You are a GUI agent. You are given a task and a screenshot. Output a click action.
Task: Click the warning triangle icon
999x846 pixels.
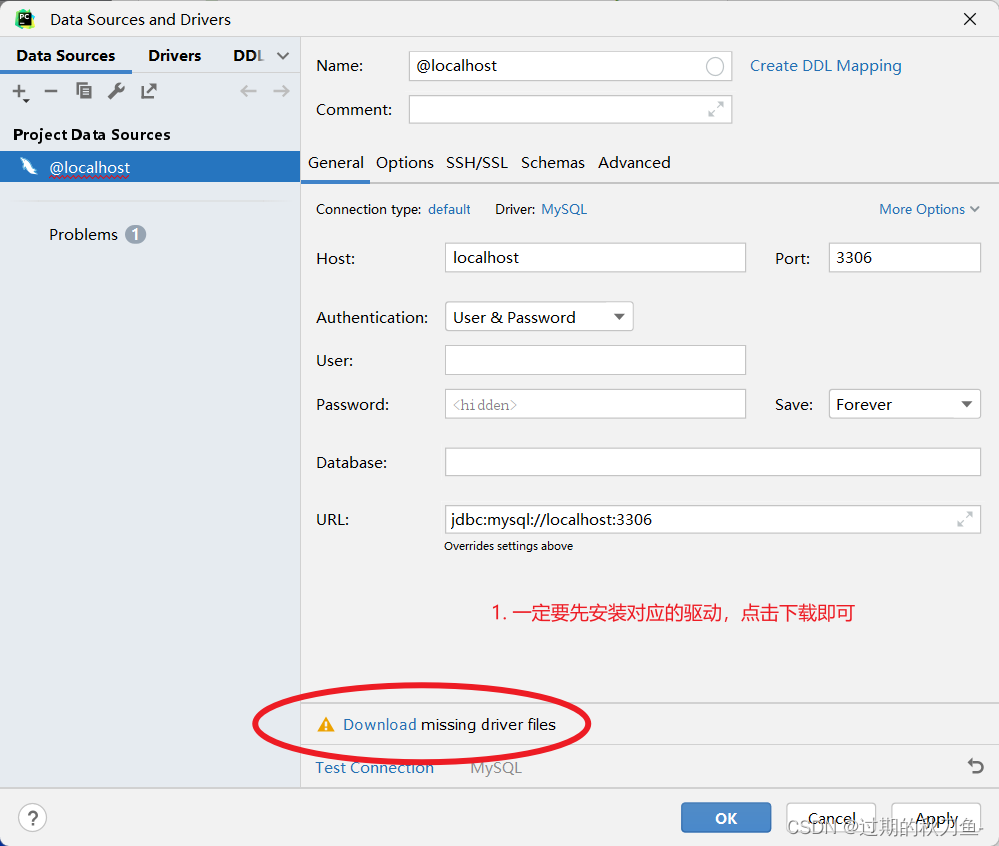tap(326, 725)
